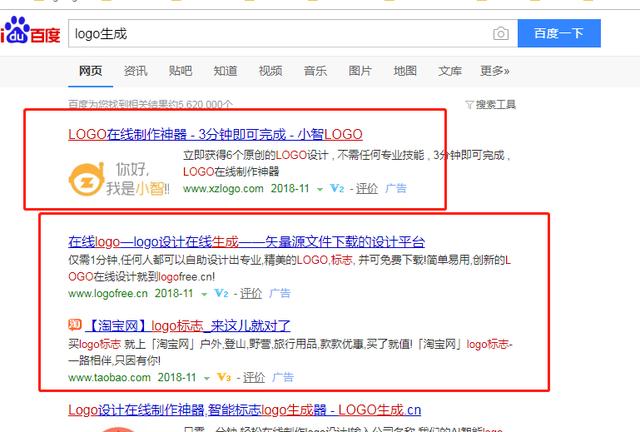The width and height of the screenshot is (640, 432).
Task: Open the Logo设计在线制作神器 LOGO生成.cn result
Action: click(244, 410)
